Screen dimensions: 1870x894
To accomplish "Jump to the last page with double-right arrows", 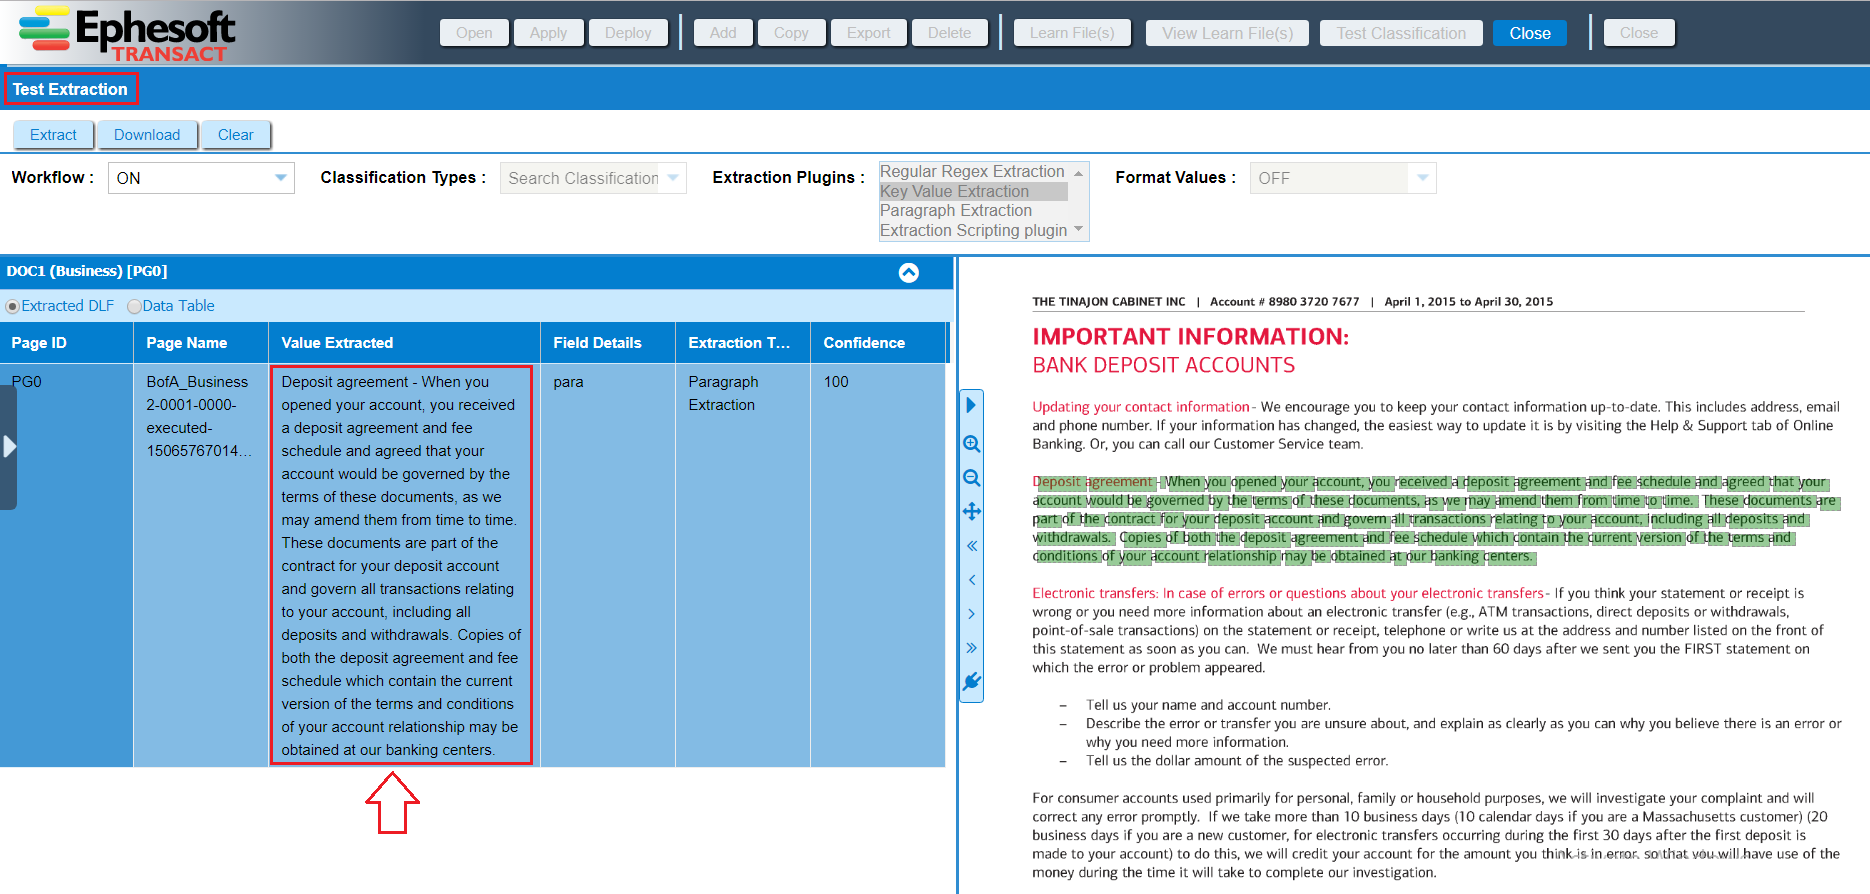I will point(971,648).
